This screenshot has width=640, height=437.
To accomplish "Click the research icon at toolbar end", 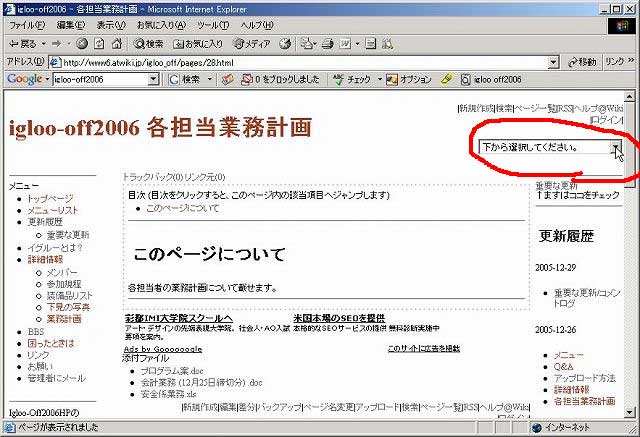I will [x=387, y=44].
